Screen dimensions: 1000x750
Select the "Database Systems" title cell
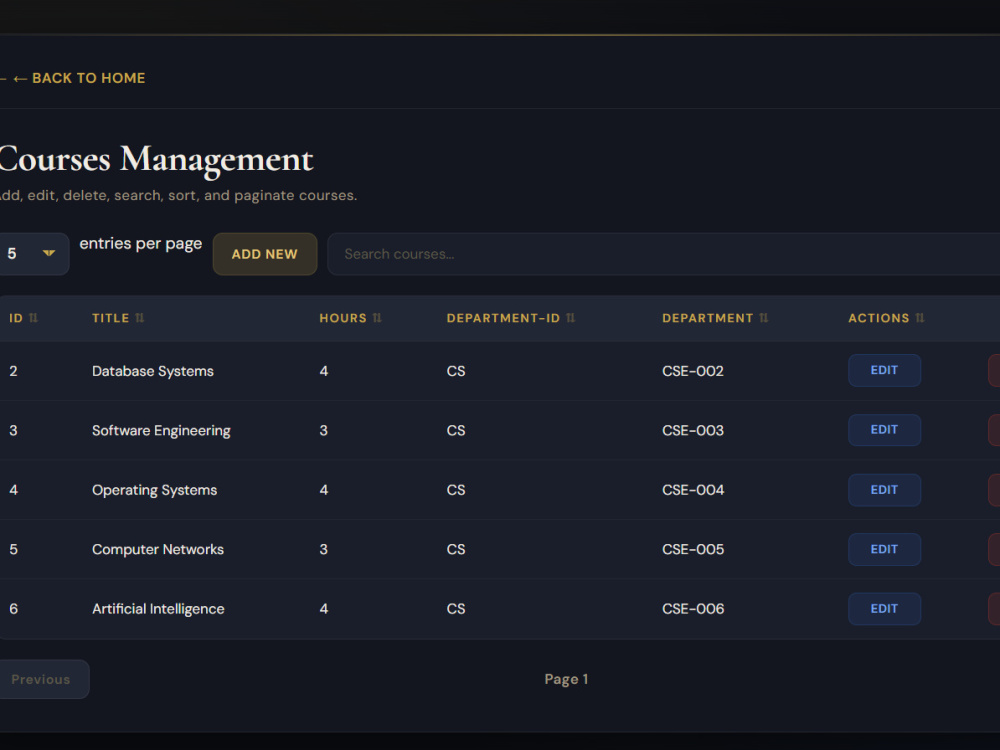pyautogui.click(x=153, y=371)
